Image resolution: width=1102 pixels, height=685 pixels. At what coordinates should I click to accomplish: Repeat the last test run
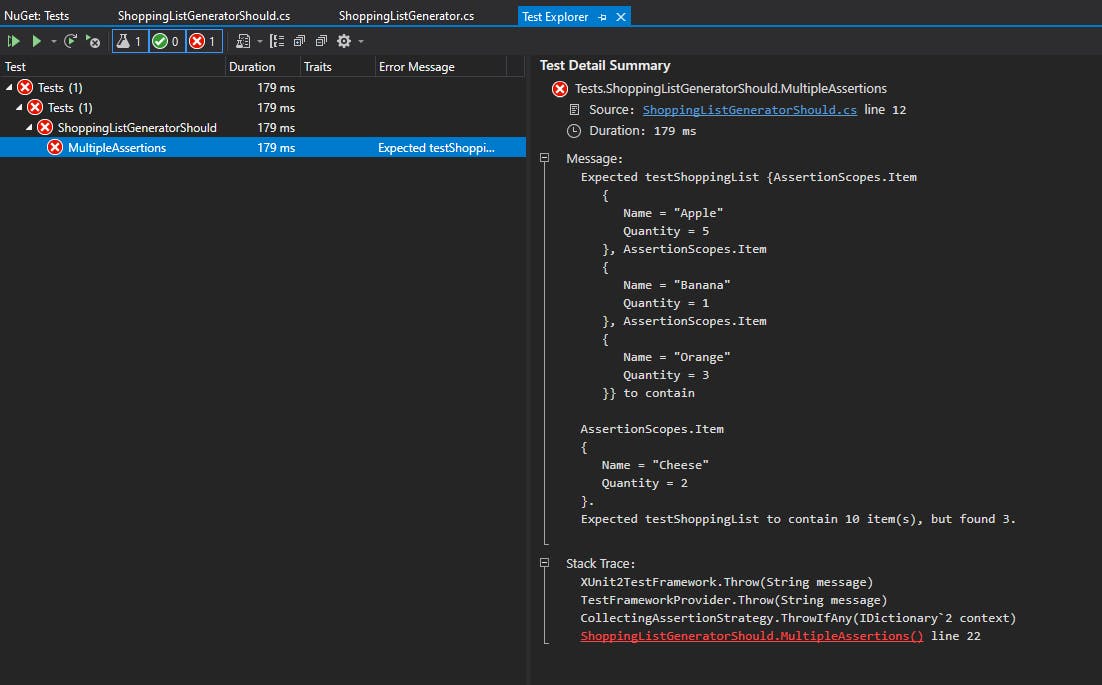68,41
